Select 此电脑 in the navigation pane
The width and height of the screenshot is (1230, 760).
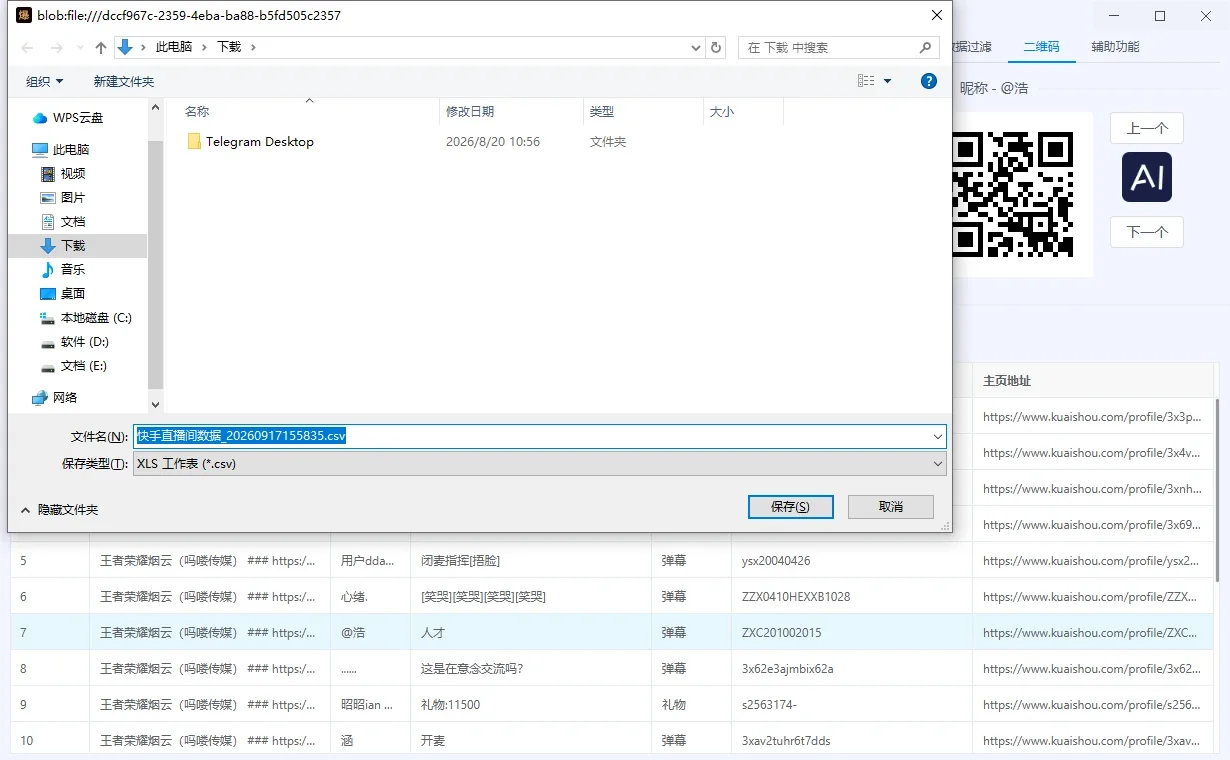71,150
